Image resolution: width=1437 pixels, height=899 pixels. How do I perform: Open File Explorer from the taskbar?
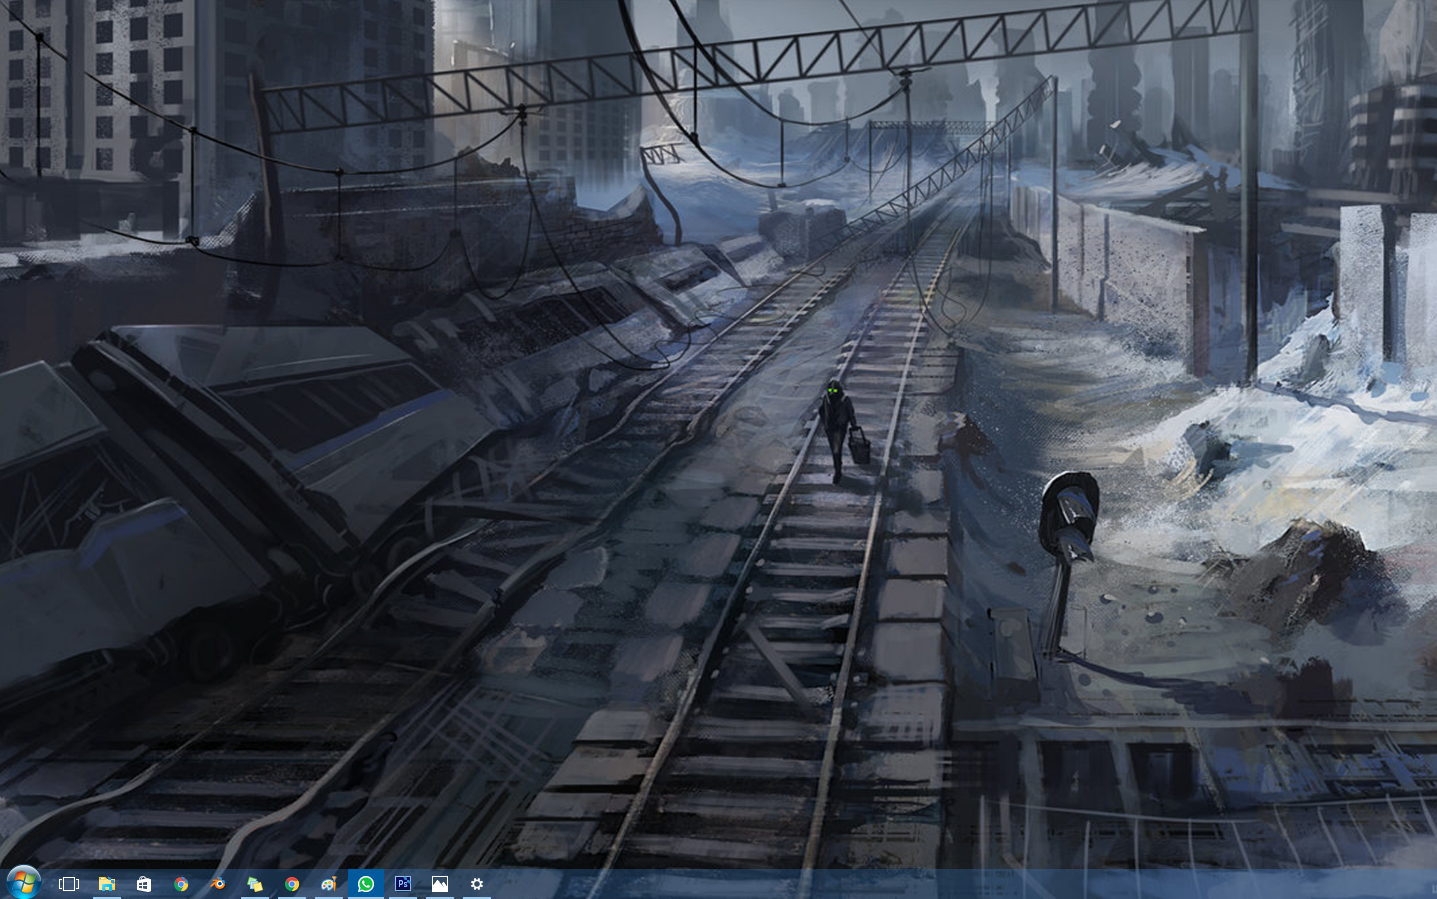click(107, 884)
